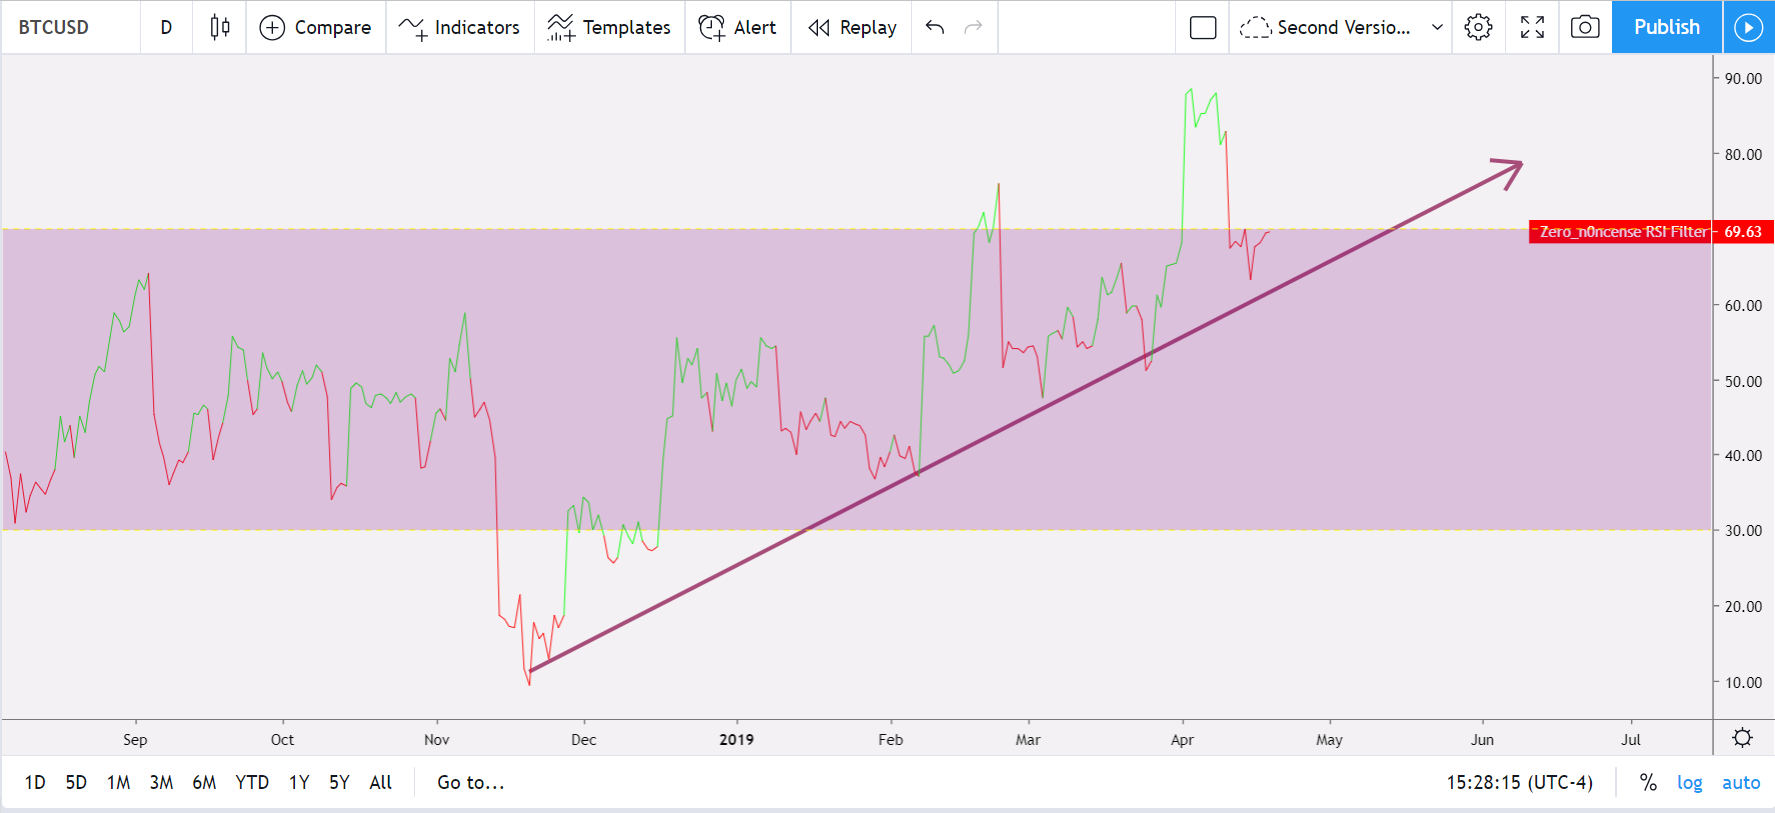The image size is (1775, 813).
Task: Set range to 5D
Action: pos(76,782)
